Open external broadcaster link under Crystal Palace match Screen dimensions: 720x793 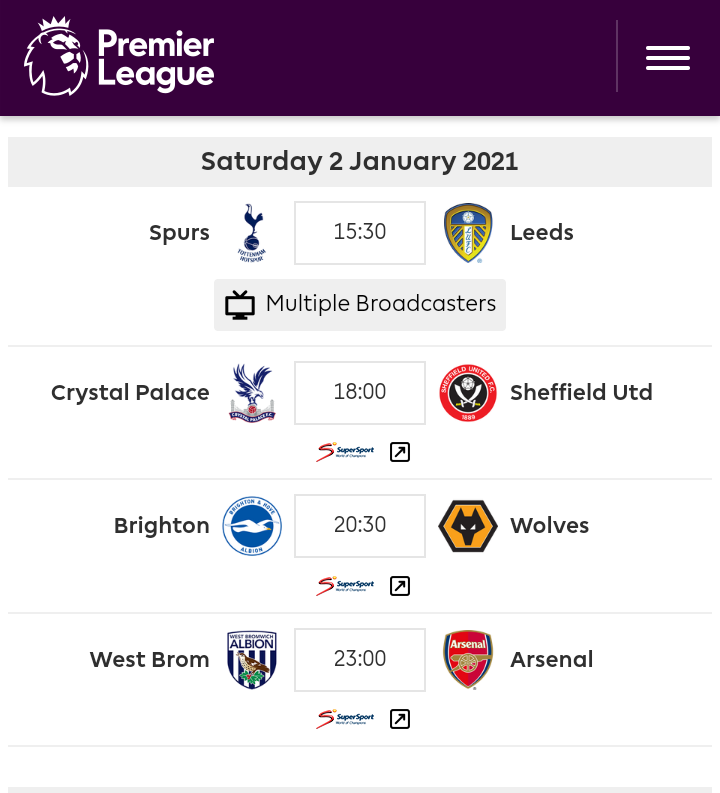(400, 452)
